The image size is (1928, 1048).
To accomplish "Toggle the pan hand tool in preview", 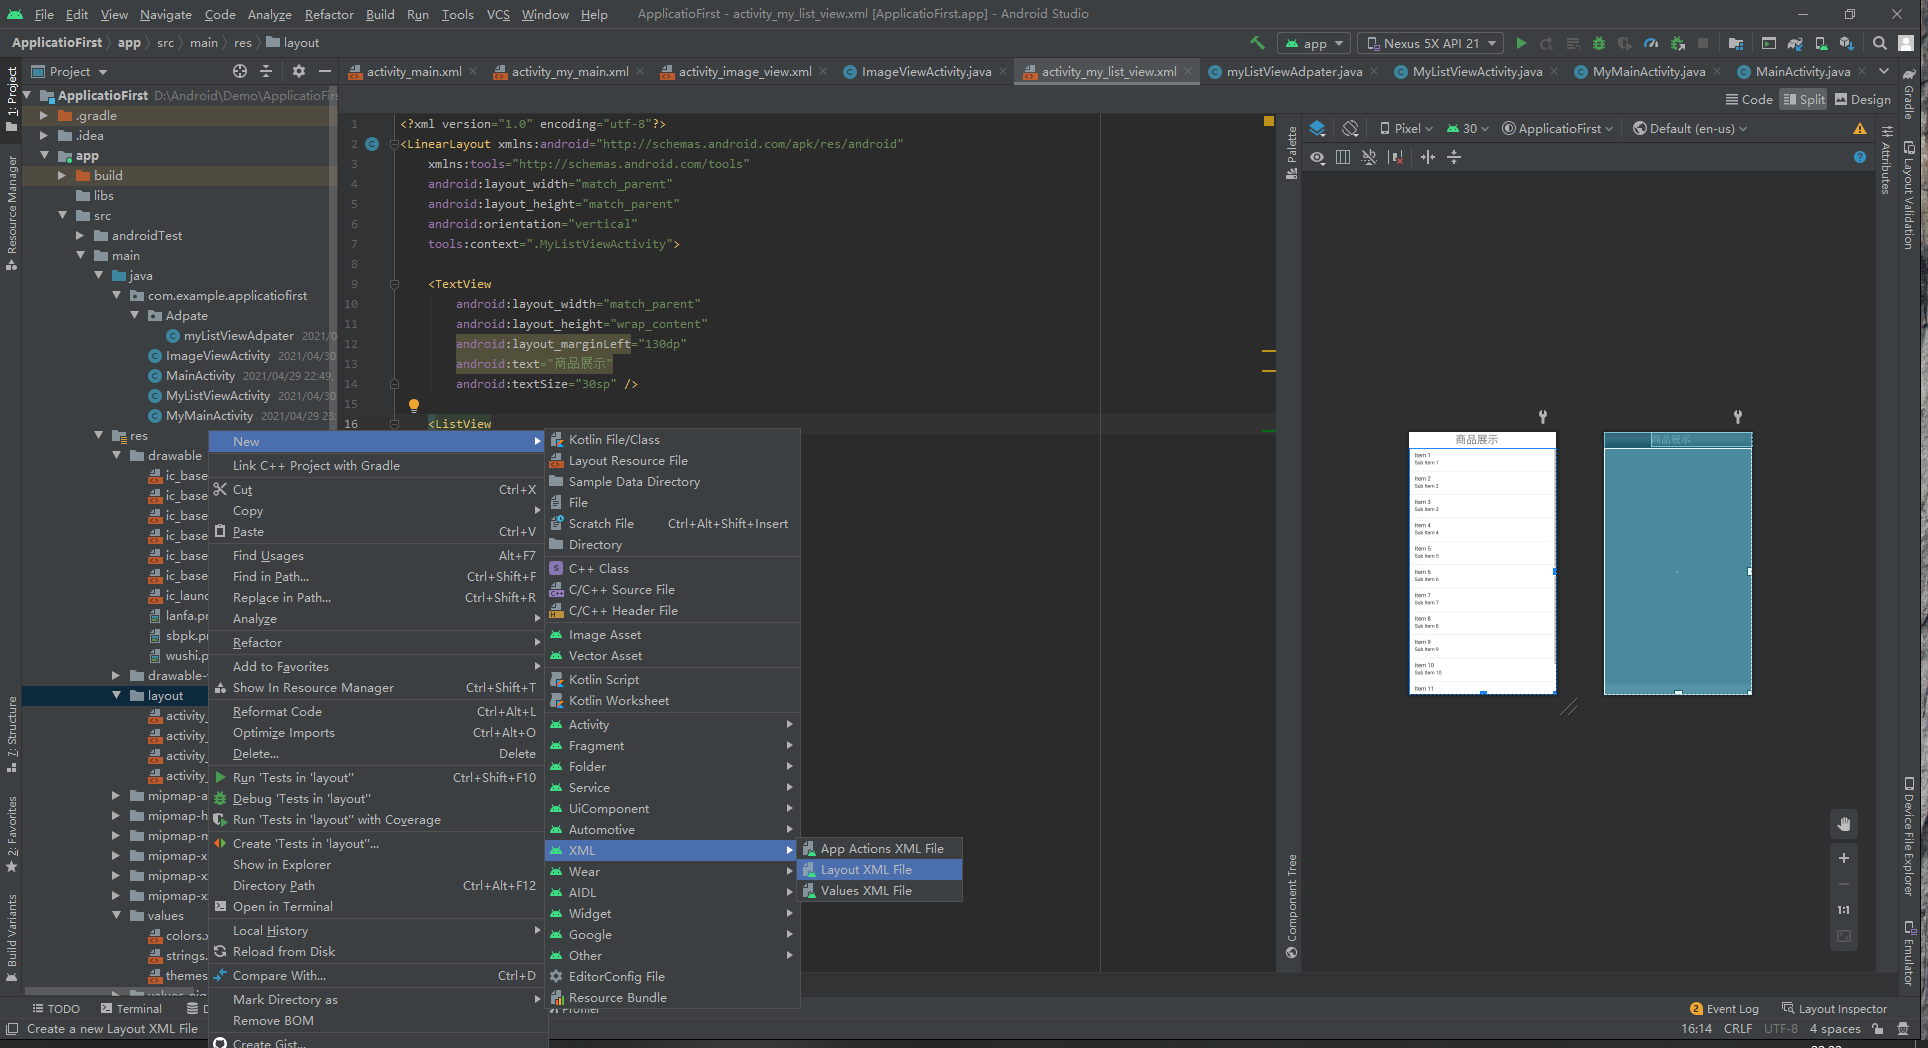I will [x=1844, y=824].
